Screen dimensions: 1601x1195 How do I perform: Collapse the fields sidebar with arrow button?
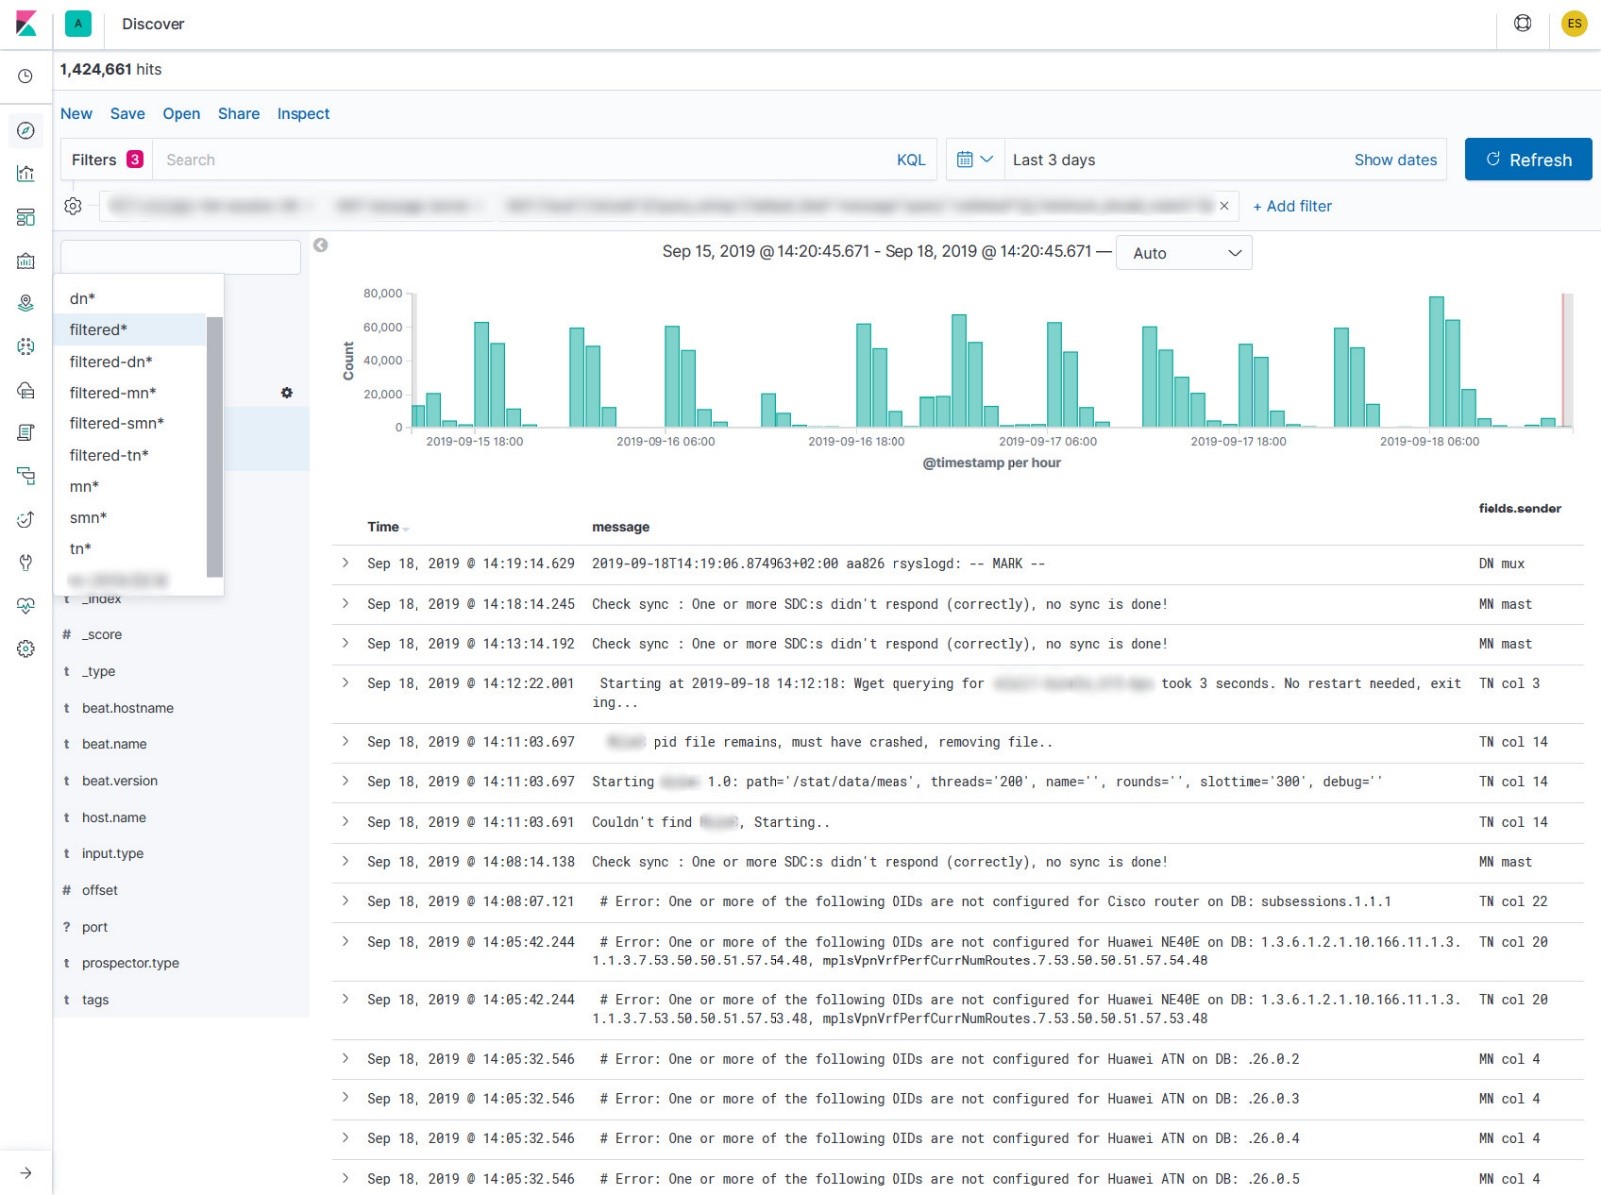(x=321, y=245)
